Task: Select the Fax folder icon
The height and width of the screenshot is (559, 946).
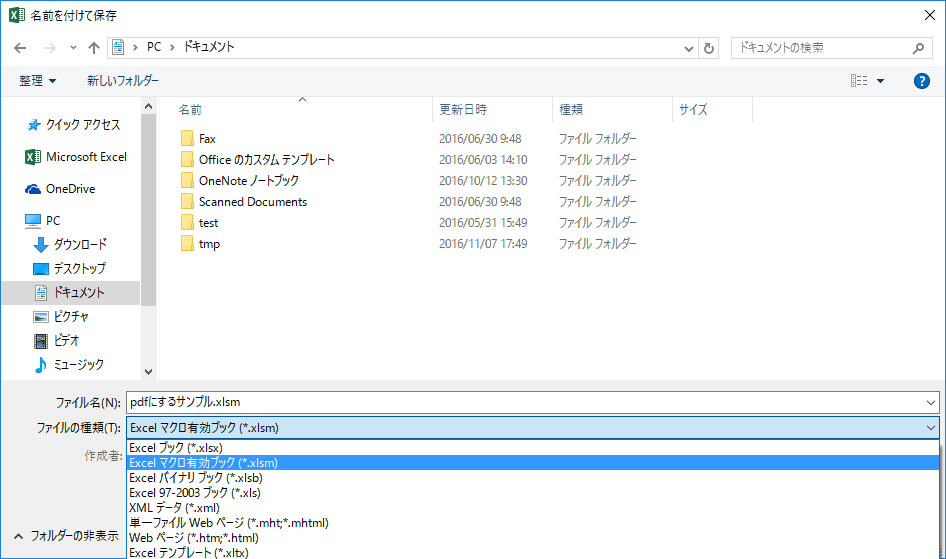Action: tap(187, 139)
